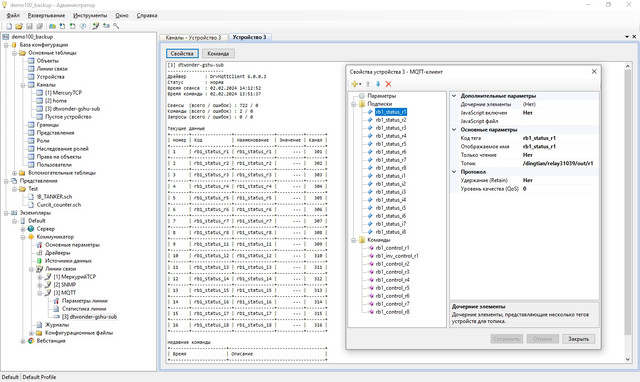The image size is (640, 382).
Task: Collapse the Основные таблицы folder
Action: coord(14,53)
